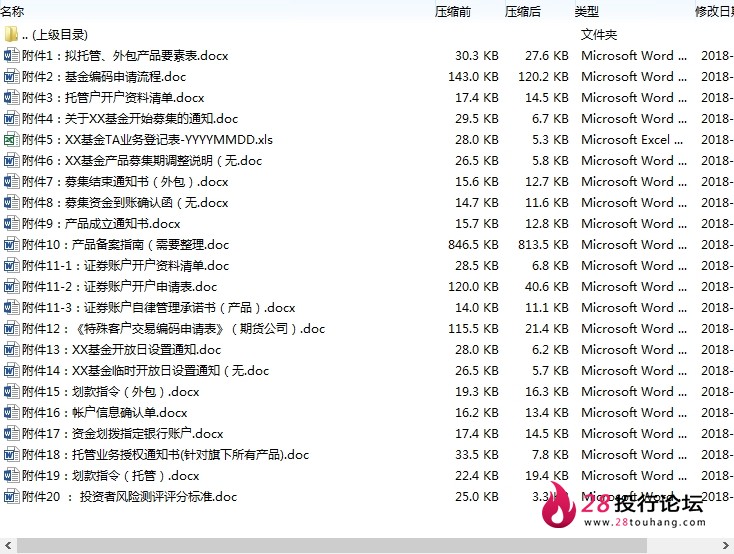Screen dimensions: 734x554
Task: Select file 附件15：划款指令（外包）.docx
Action: [x=110, y=392]
